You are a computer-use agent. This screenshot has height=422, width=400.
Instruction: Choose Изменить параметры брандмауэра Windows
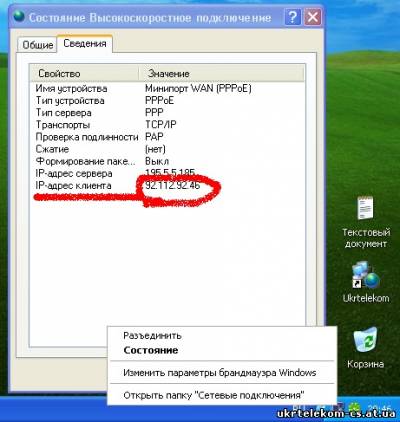(x=219, y=372)
